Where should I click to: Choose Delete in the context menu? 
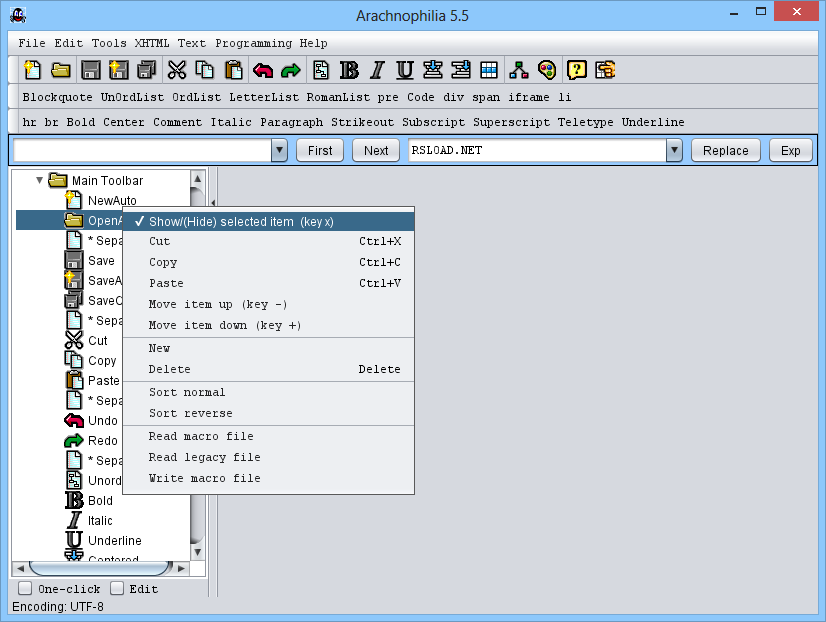pyautogui.click(x=269, y=369)
